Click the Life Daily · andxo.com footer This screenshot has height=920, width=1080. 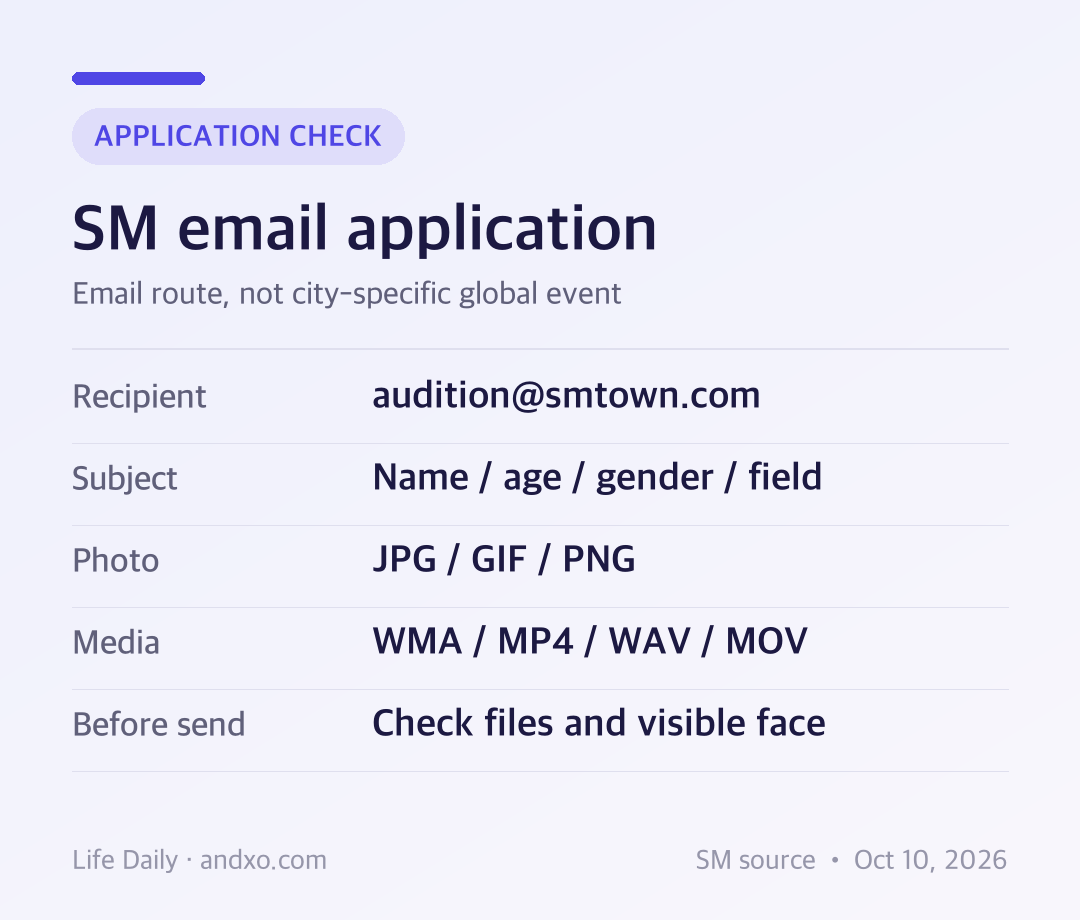tap(200, 860)
